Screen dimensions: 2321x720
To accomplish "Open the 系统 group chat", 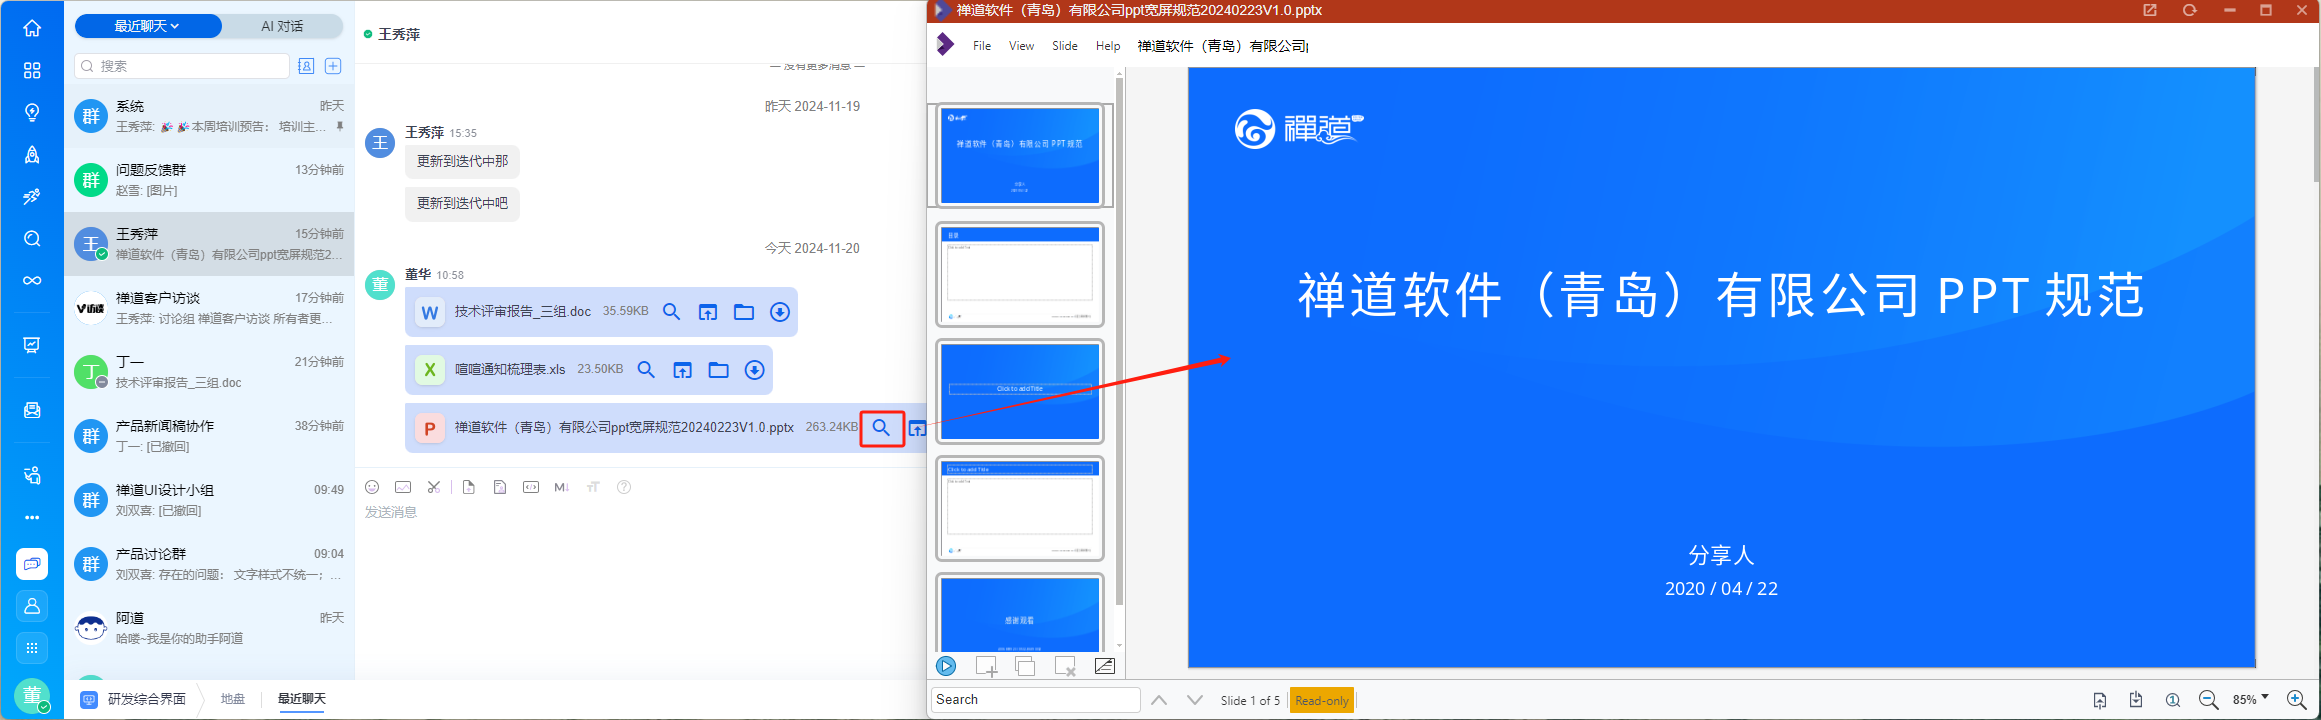I will pyautogui.click(x=210, y=116).
